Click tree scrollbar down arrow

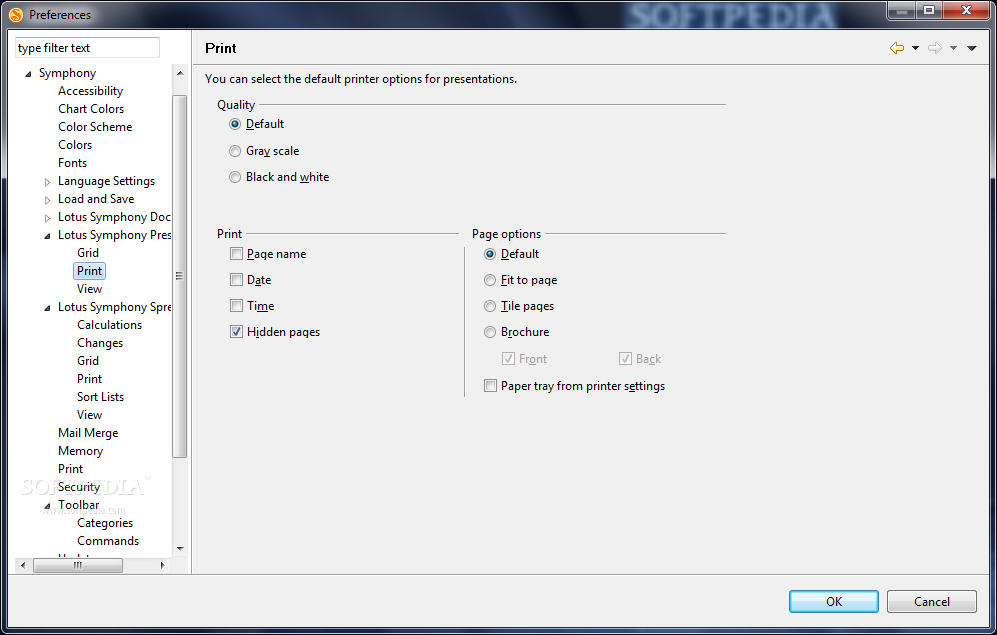click(180, 549)
